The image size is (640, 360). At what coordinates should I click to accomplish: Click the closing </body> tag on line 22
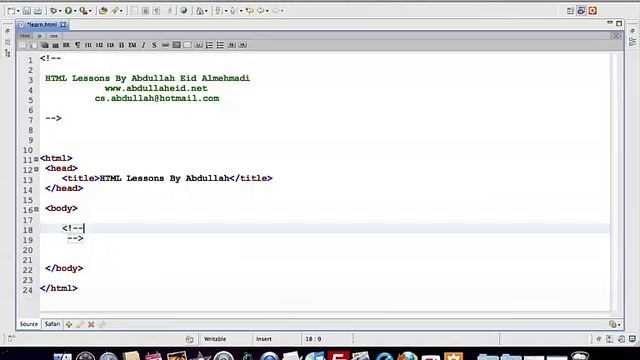pyautogui.click(x=64, y=269)
